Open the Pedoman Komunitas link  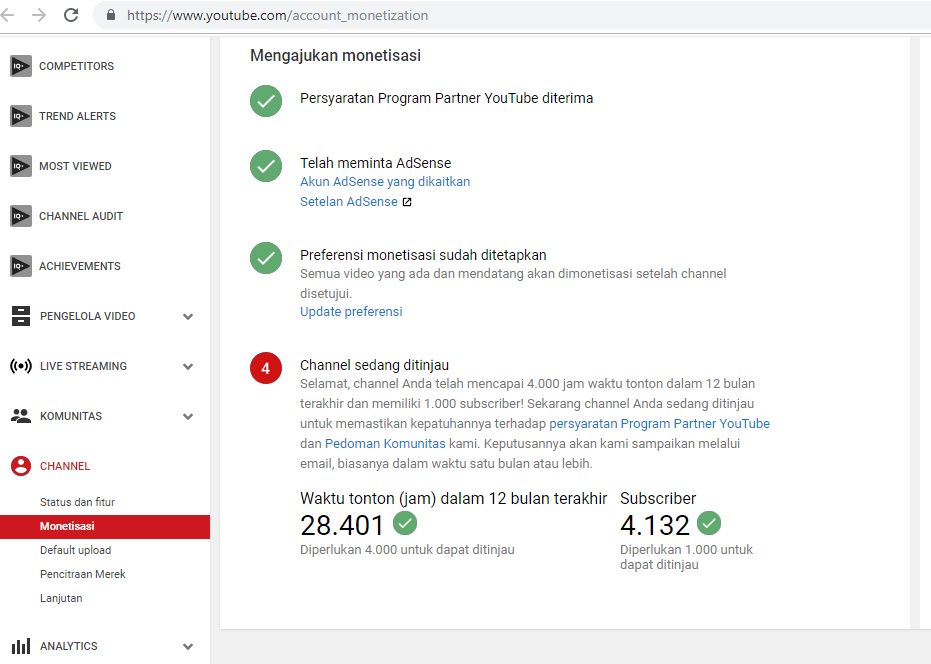click(385, 443)
